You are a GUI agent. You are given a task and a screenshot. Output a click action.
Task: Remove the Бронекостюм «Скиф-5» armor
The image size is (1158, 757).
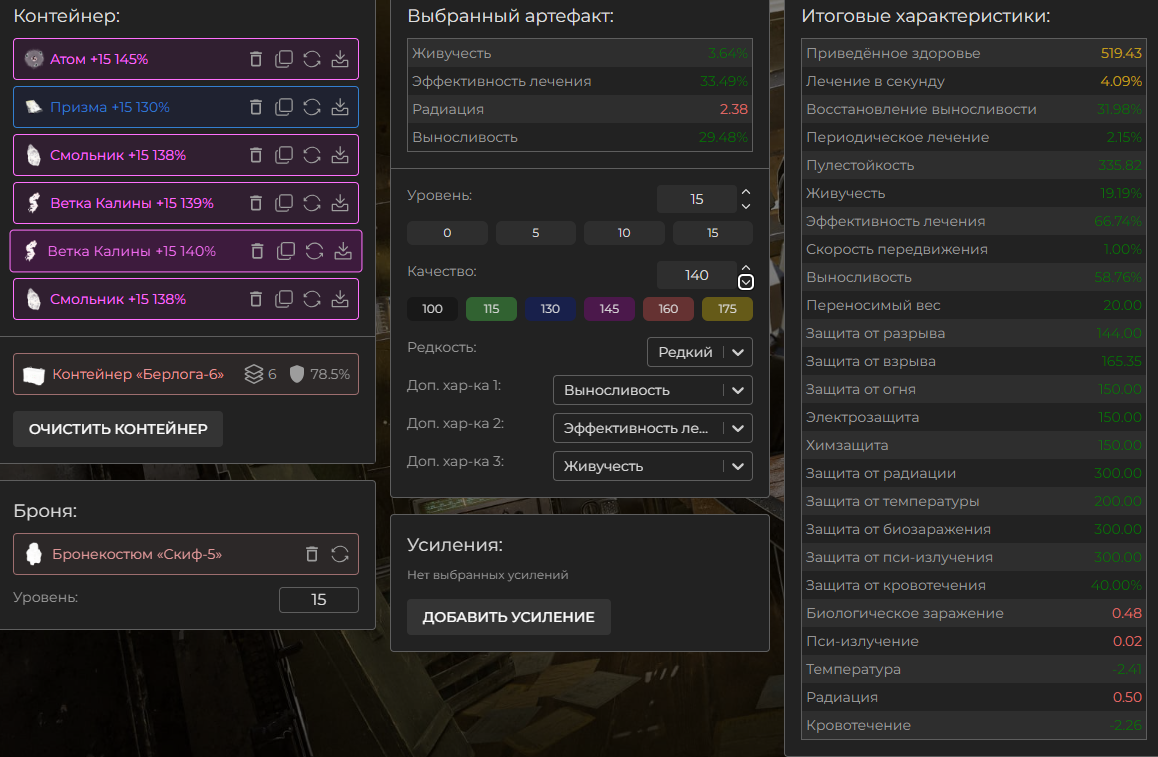coord(312,554)
